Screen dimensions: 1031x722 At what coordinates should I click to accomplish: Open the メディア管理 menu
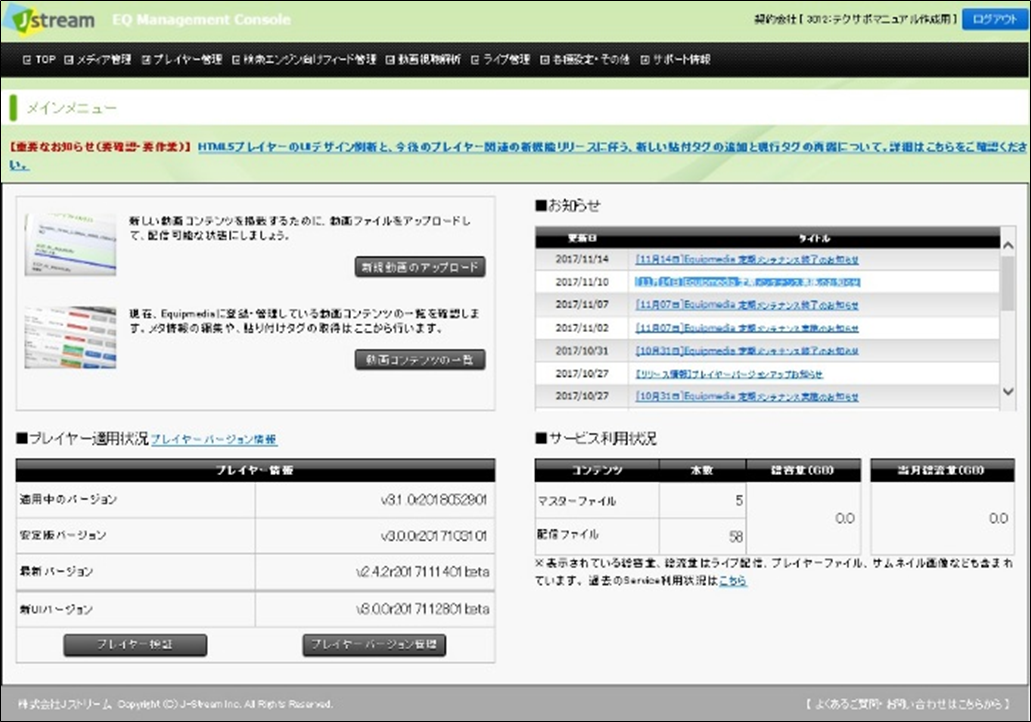(x=98, y=60)
